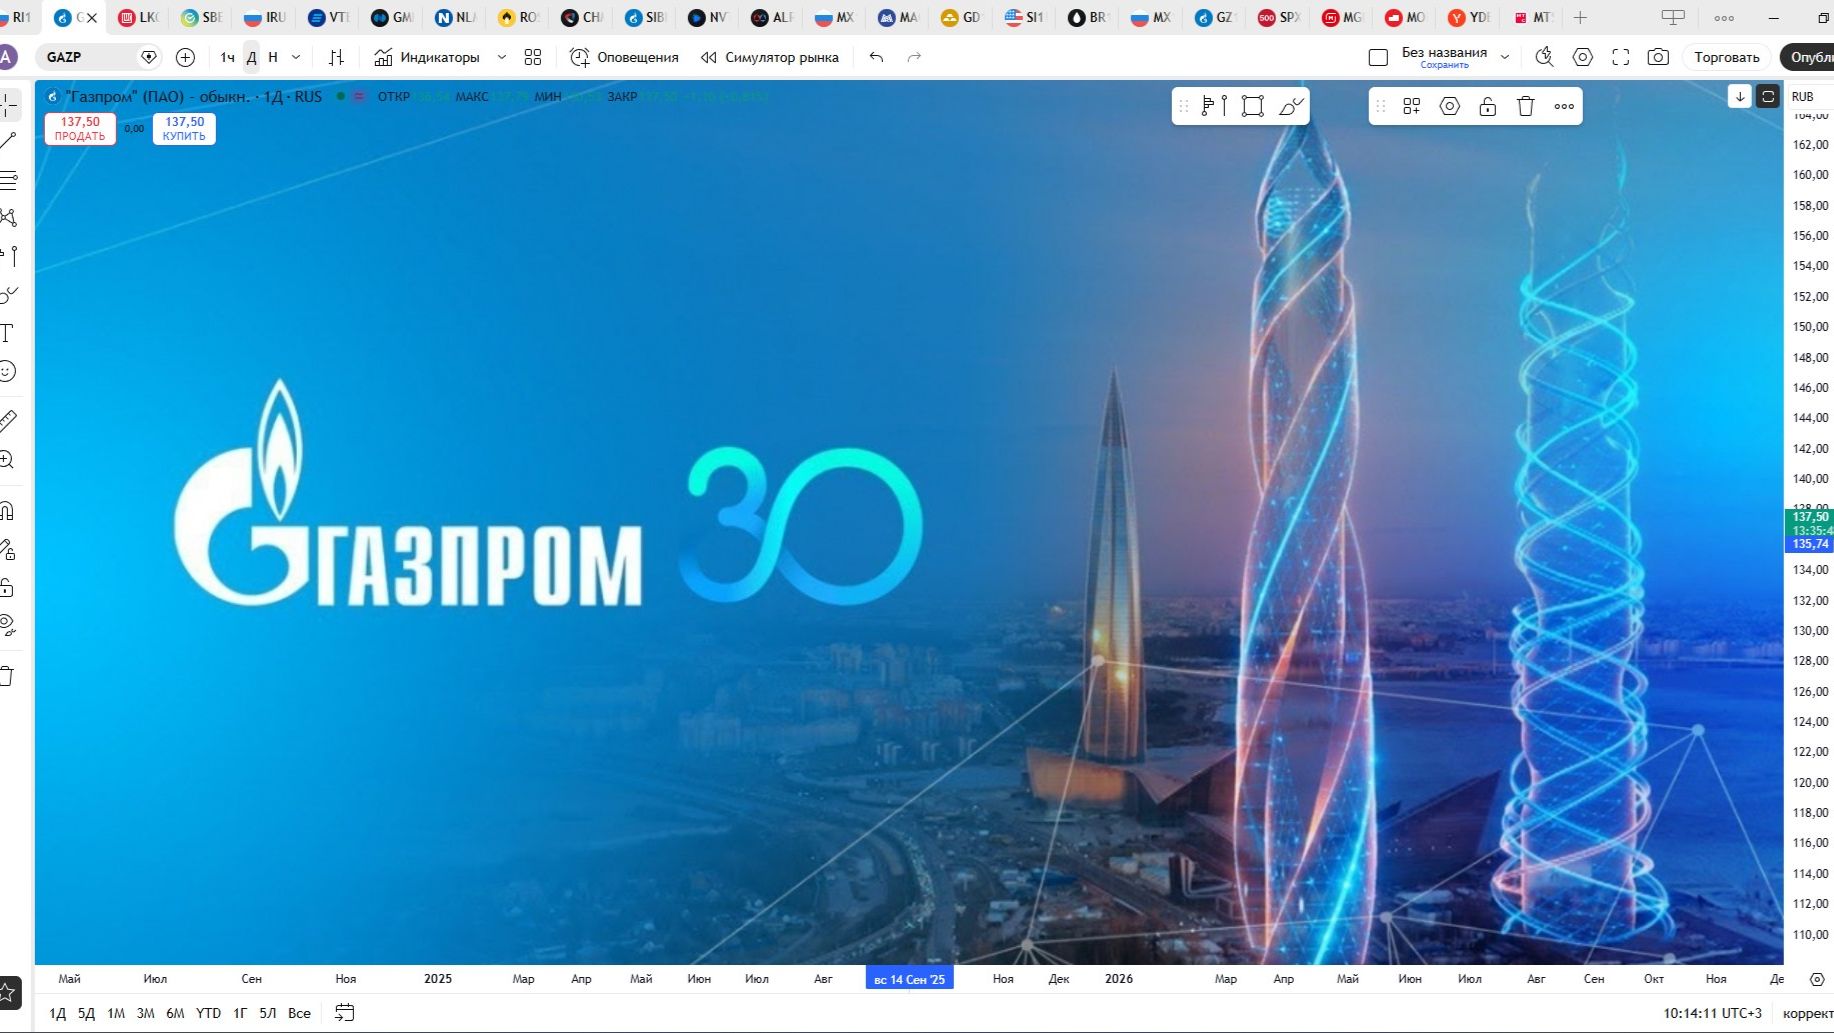This screenshot has height=1033, width=1834.
Task: Open chart settings via the gear icon
Action: (1583, 57)
